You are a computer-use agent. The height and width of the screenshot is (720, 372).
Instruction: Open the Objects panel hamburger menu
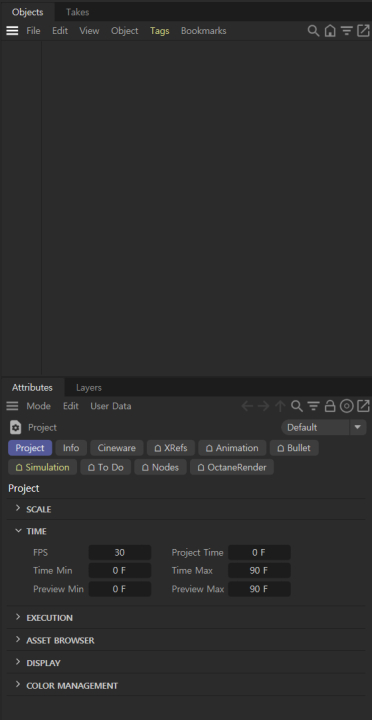pos(12,31)
